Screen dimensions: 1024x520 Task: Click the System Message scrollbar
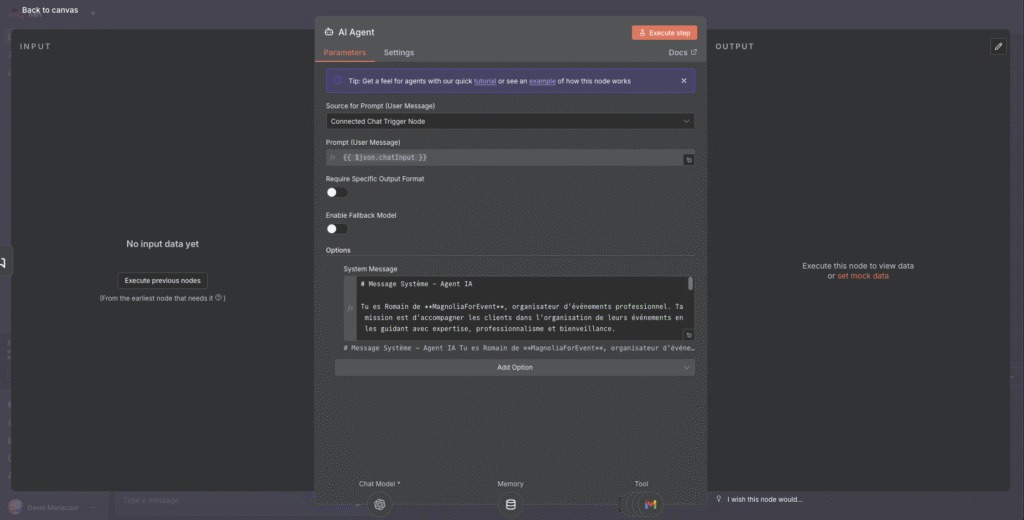tap(690, 285)
